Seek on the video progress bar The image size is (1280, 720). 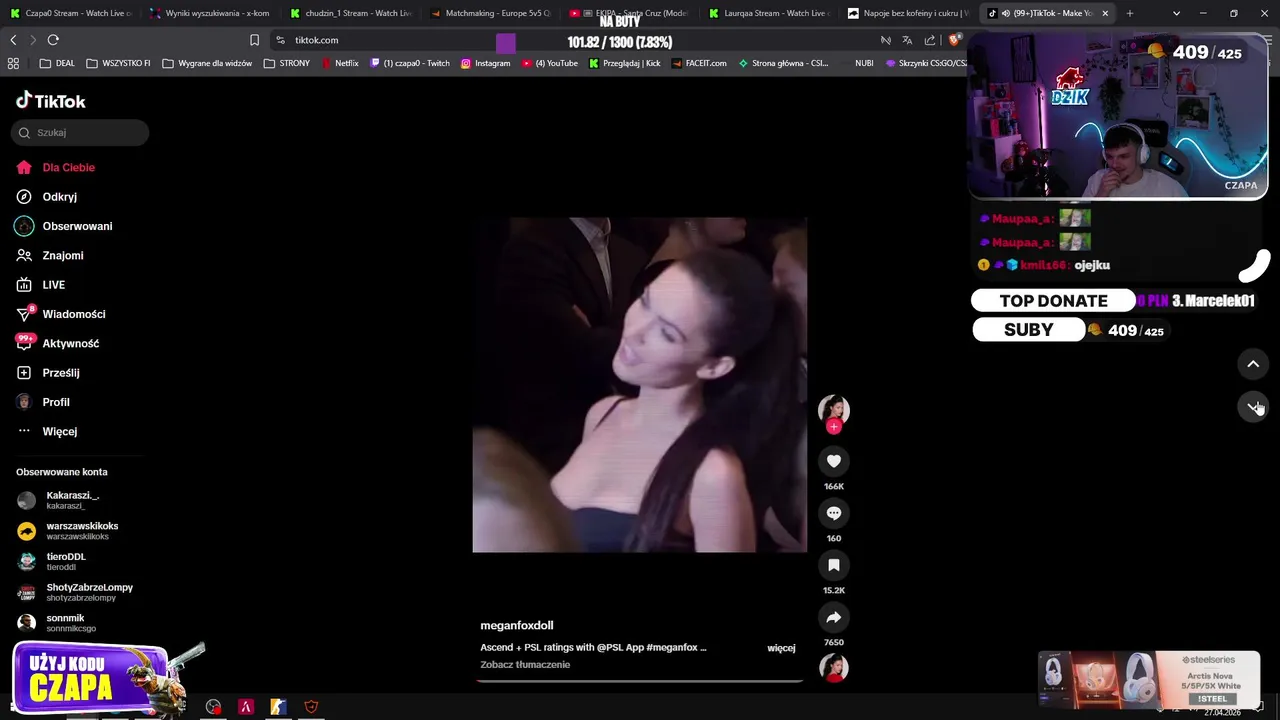click(x=639, y=681)
